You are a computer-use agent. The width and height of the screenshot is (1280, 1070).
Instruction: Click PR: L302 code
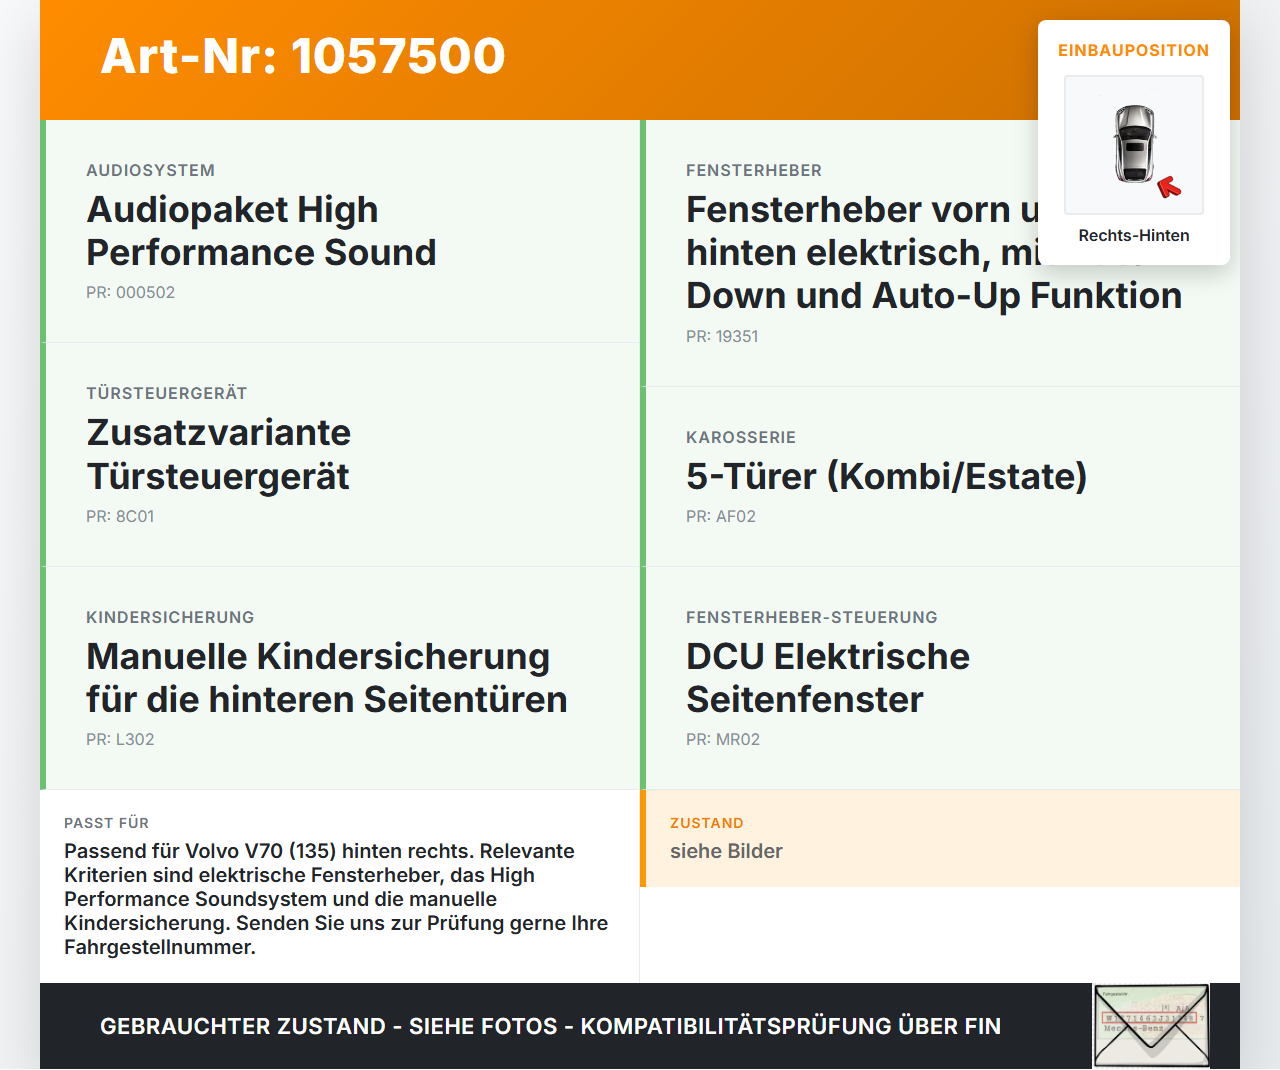click(x=120, y=739)
